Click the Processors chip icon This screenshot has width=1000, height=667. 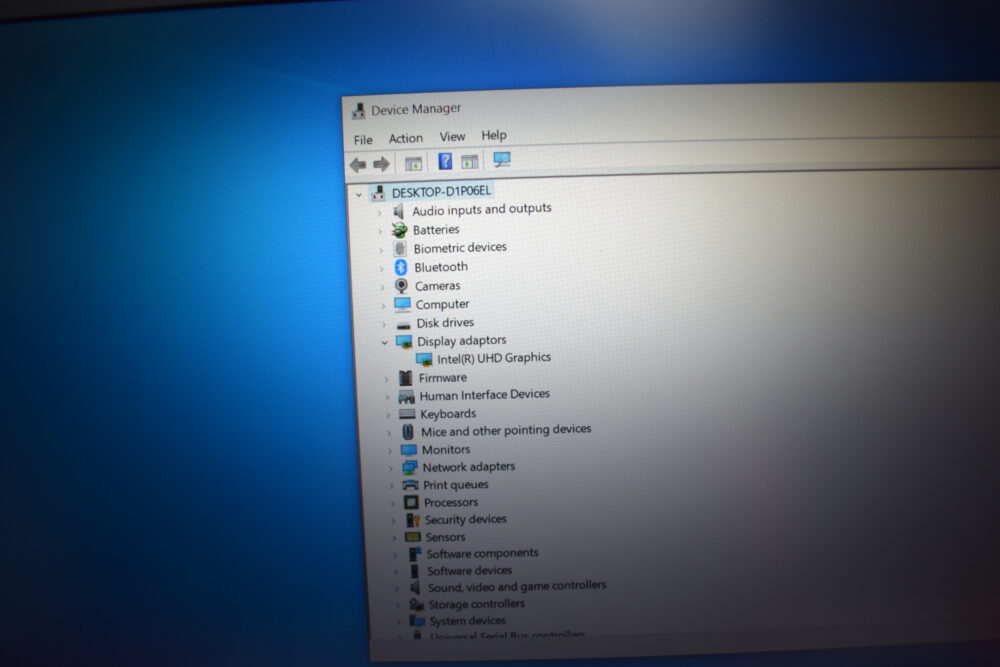(411, 502)
